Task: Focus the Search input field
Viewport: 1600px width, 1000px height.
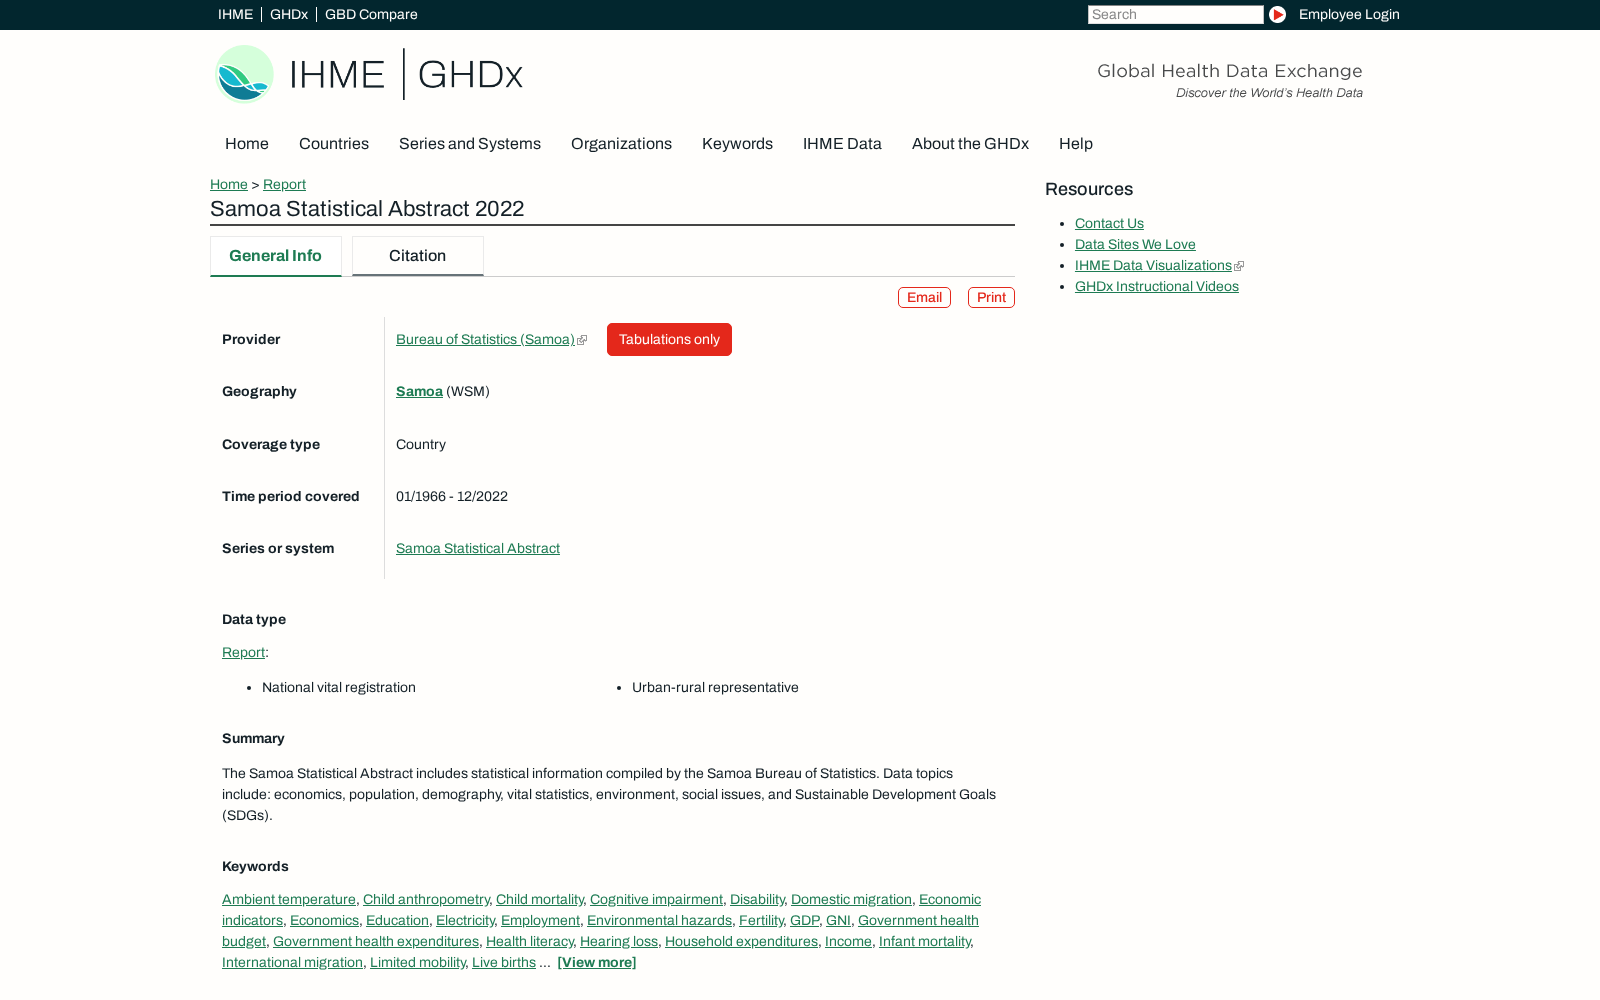Action: click(x=1175, y=14)
